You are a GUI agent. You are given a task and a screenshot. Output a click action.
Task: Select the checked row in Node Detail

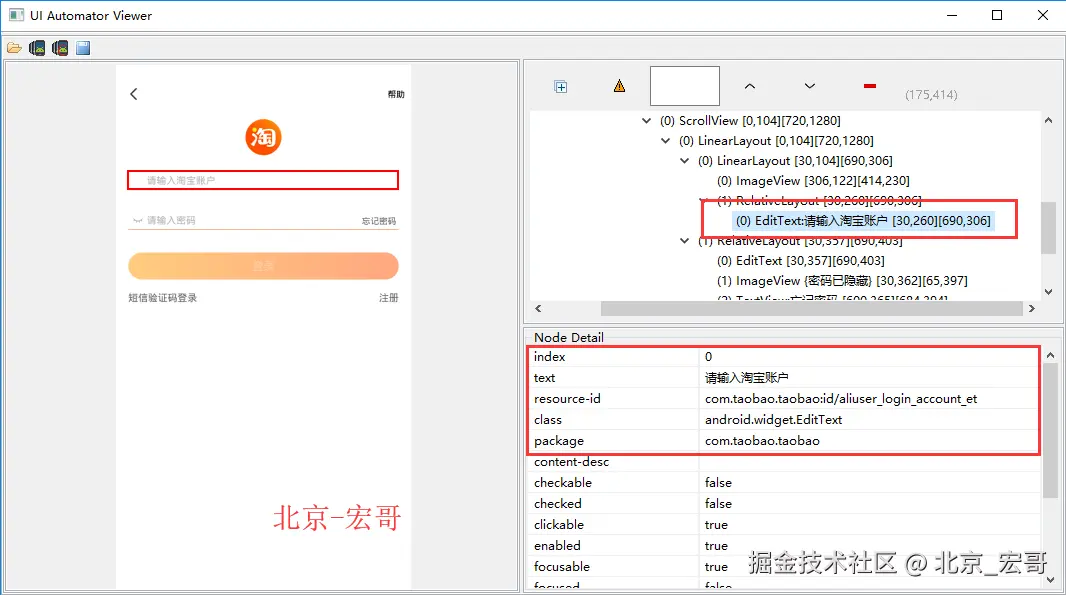coord(784,504)
